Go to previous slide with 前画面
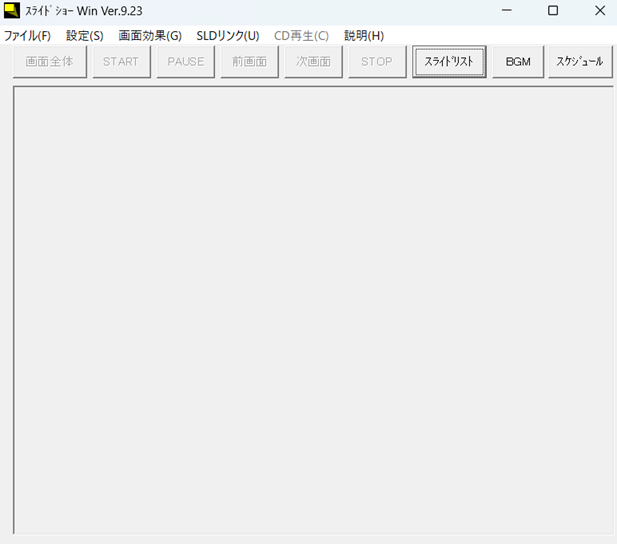617x544 pixels. tap(249, 61)
